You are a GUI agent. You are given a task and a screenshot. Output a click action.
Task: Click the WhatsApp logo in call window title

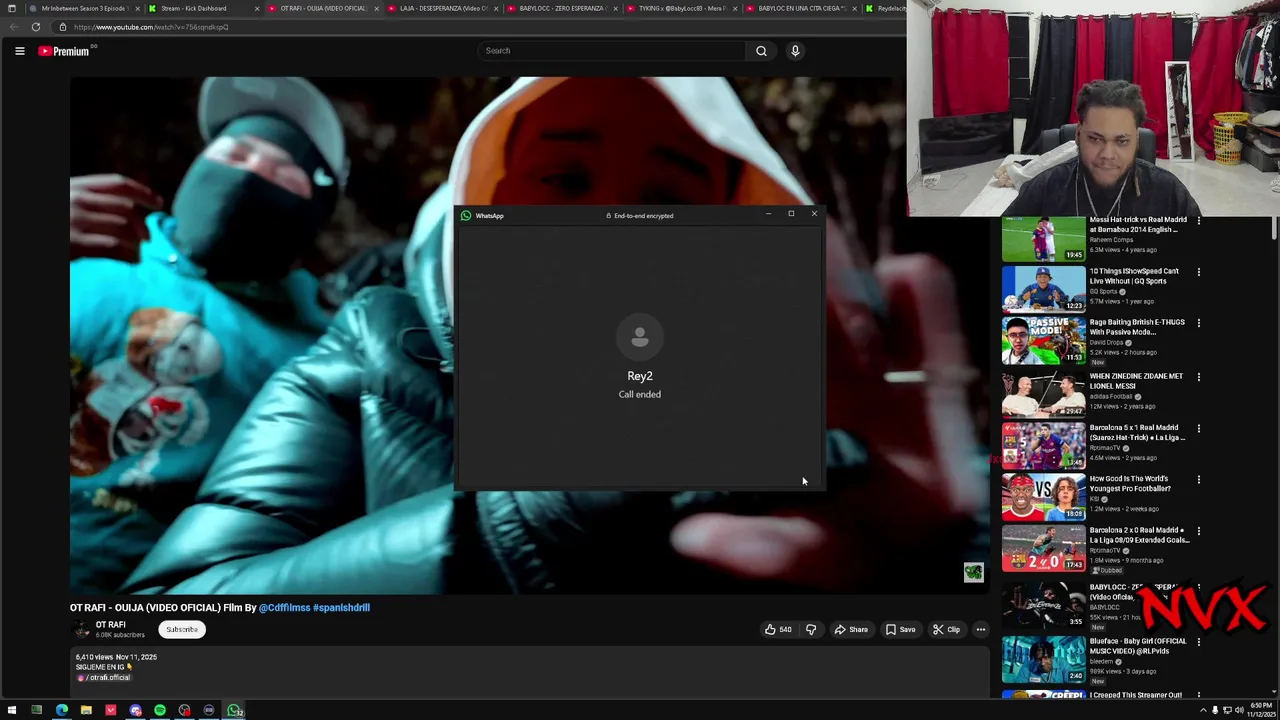pos(466,216)
